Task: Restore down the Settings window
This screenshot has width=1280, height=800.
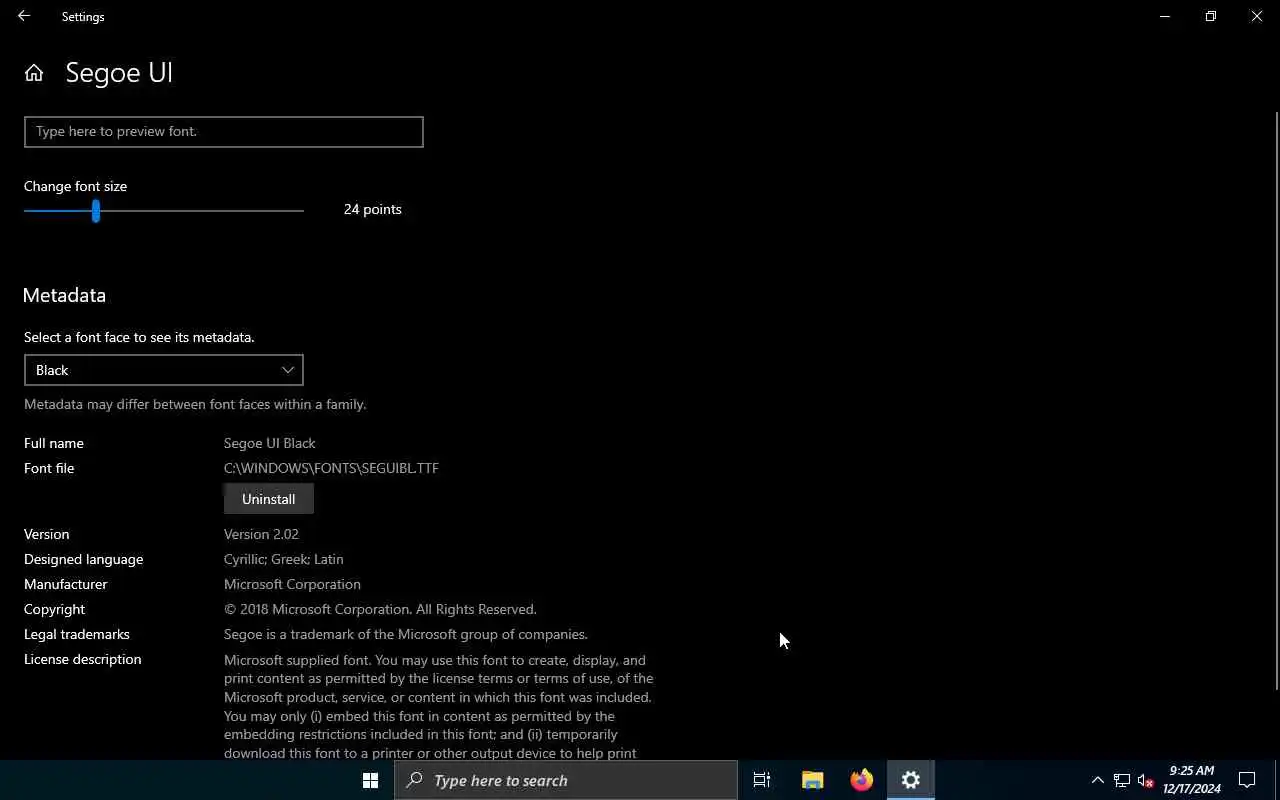Action: pyautogui.click(x=1211, y=16)
